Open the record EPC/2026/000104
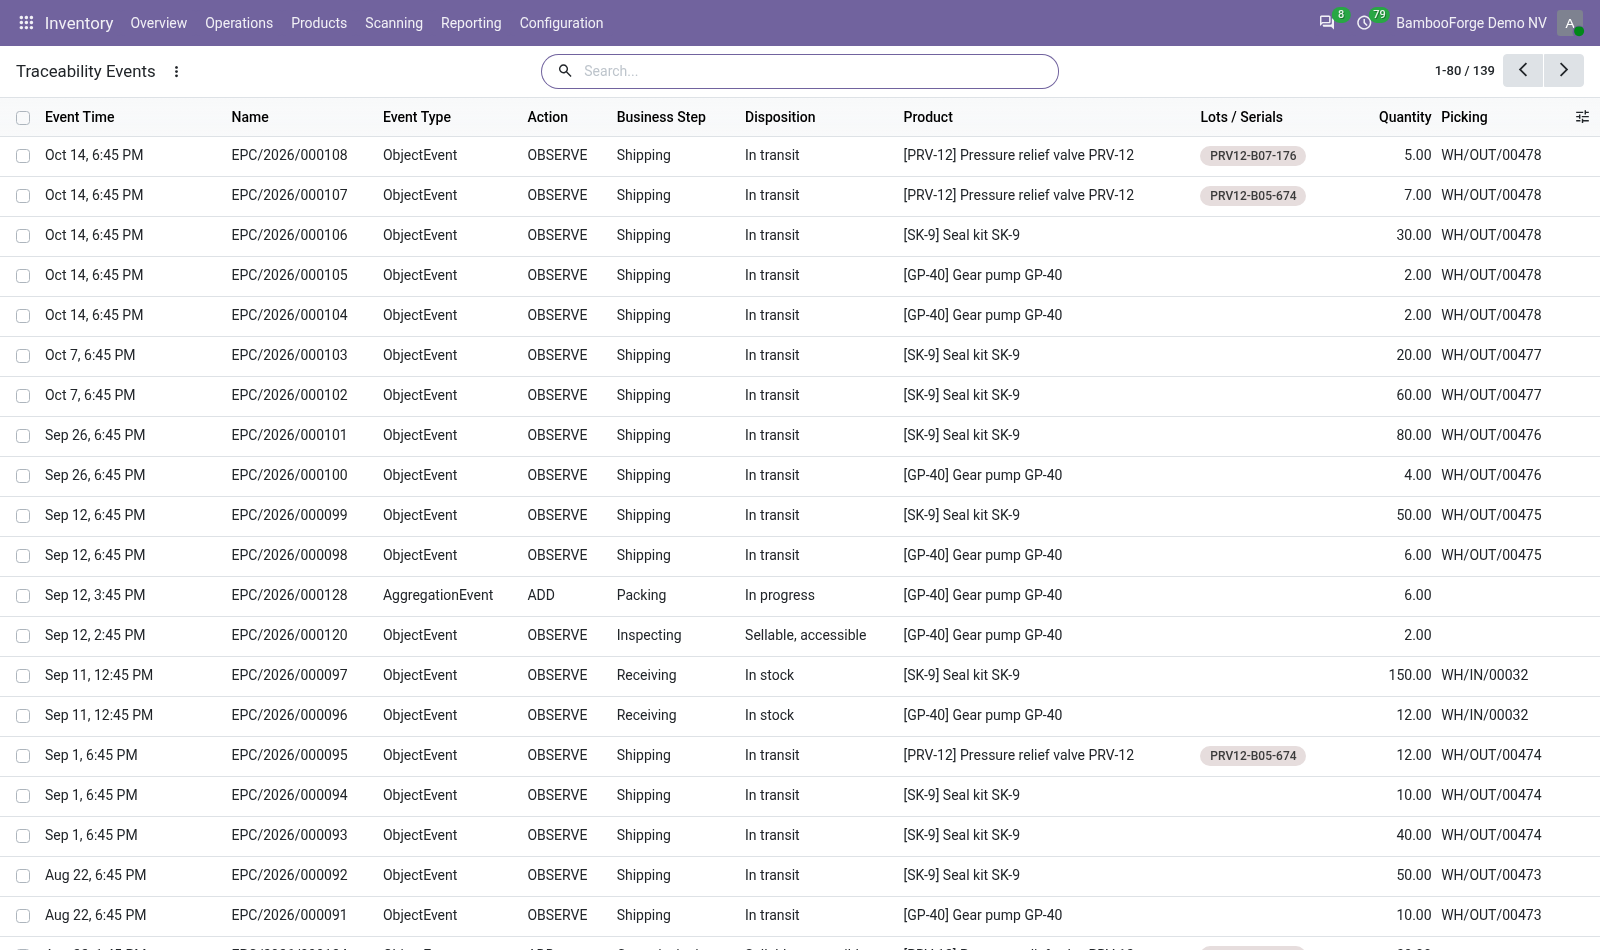 [289, 315]
